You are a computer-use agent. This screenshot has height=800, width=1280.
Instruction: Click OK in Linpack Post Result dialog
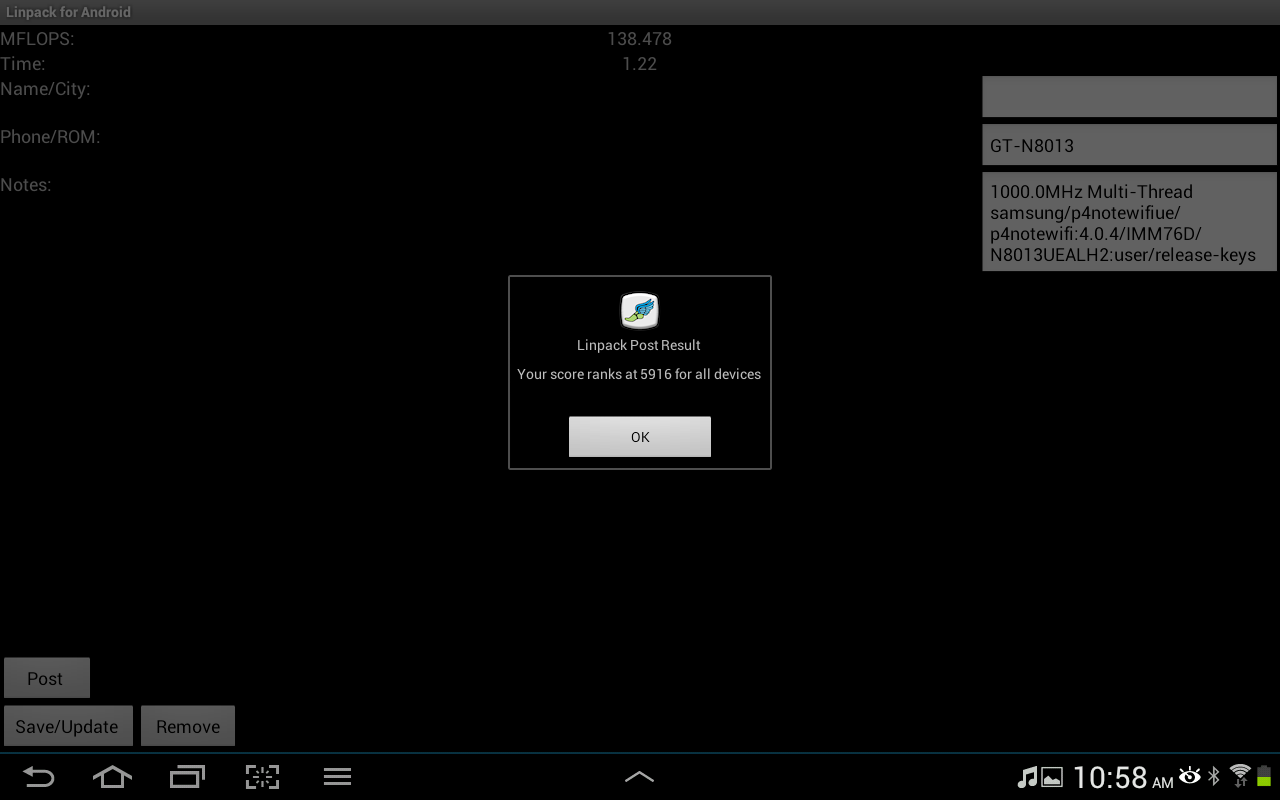tap(640, 437)
